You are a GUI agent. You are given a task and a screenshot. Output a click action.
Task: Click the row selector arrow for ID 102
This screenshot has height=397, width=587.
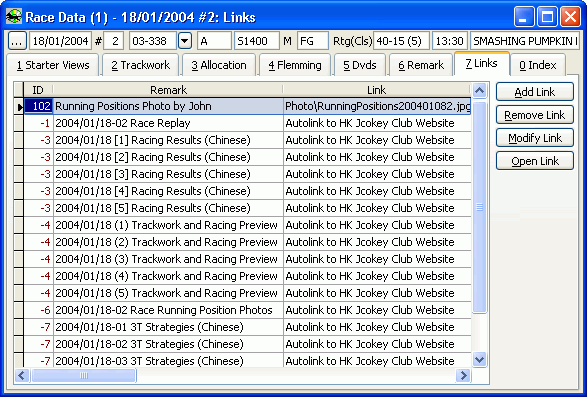click(x=19, y=106)
